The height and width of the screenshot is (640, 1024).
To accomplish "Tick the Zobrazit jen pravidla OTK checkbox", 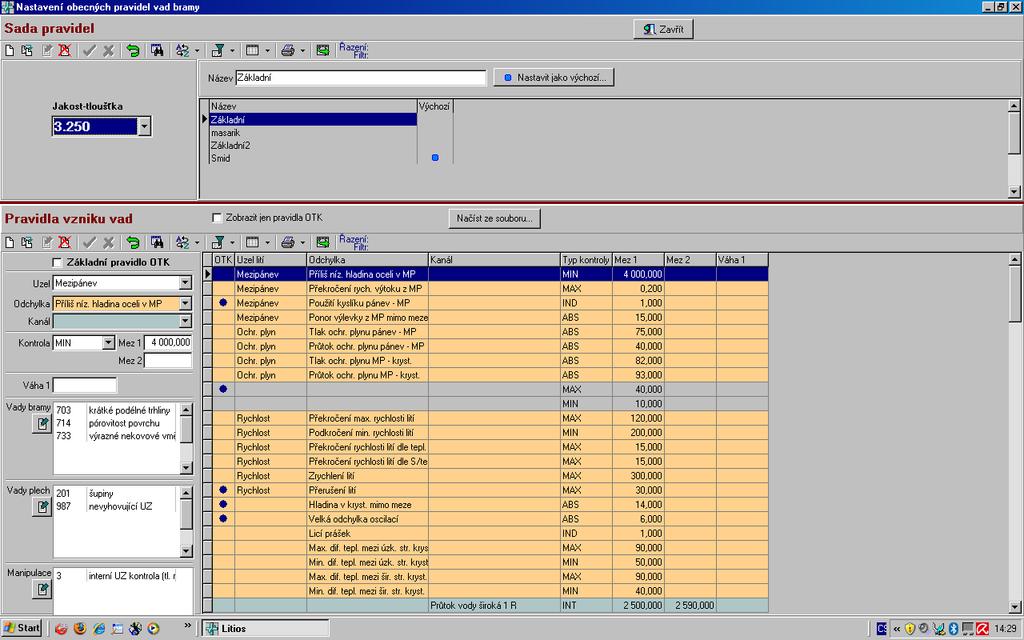I will (x=217, y=218).
